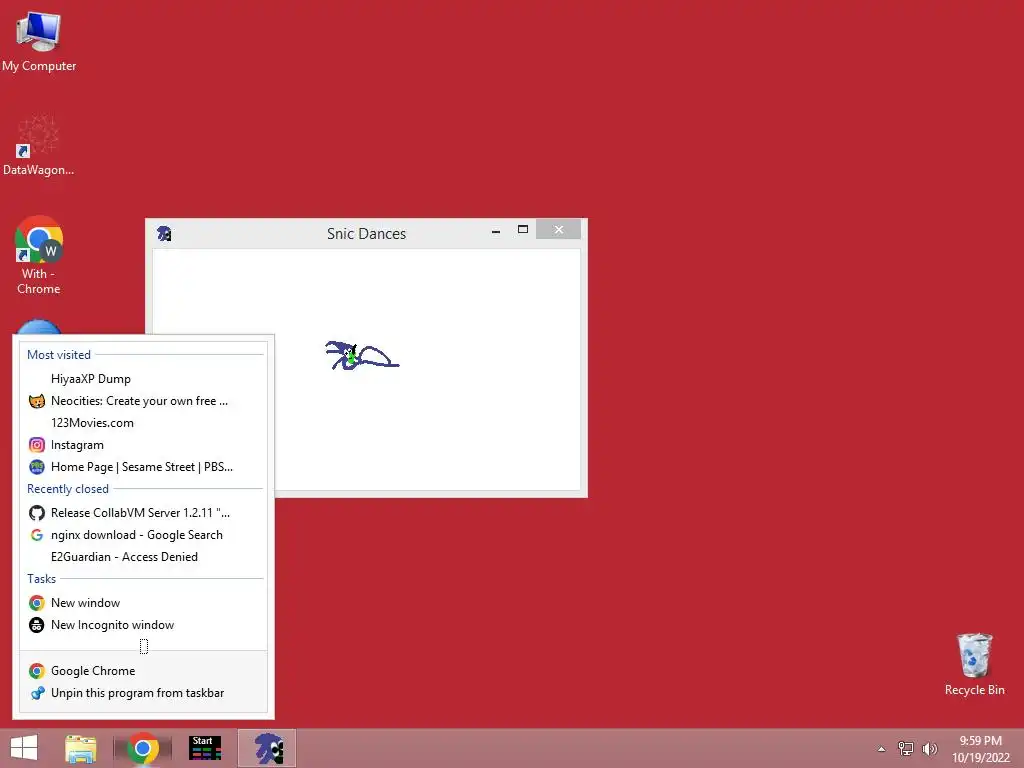Maximize the Snic Dances window
This screenshot has width=1024, height=768.
point(522,230)
